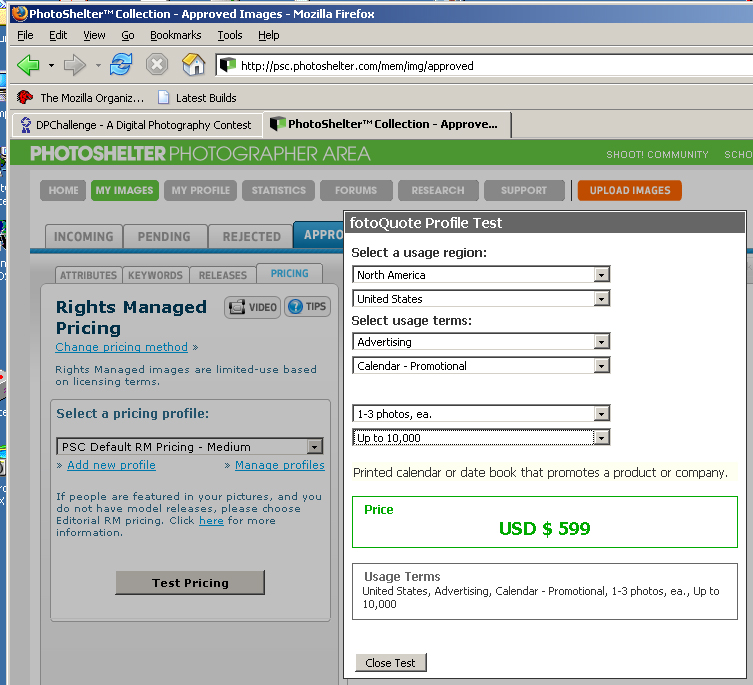Open the MY IMAGES section
The height and width of the screenshot is (685, 753).
click(x=124, y=190)
